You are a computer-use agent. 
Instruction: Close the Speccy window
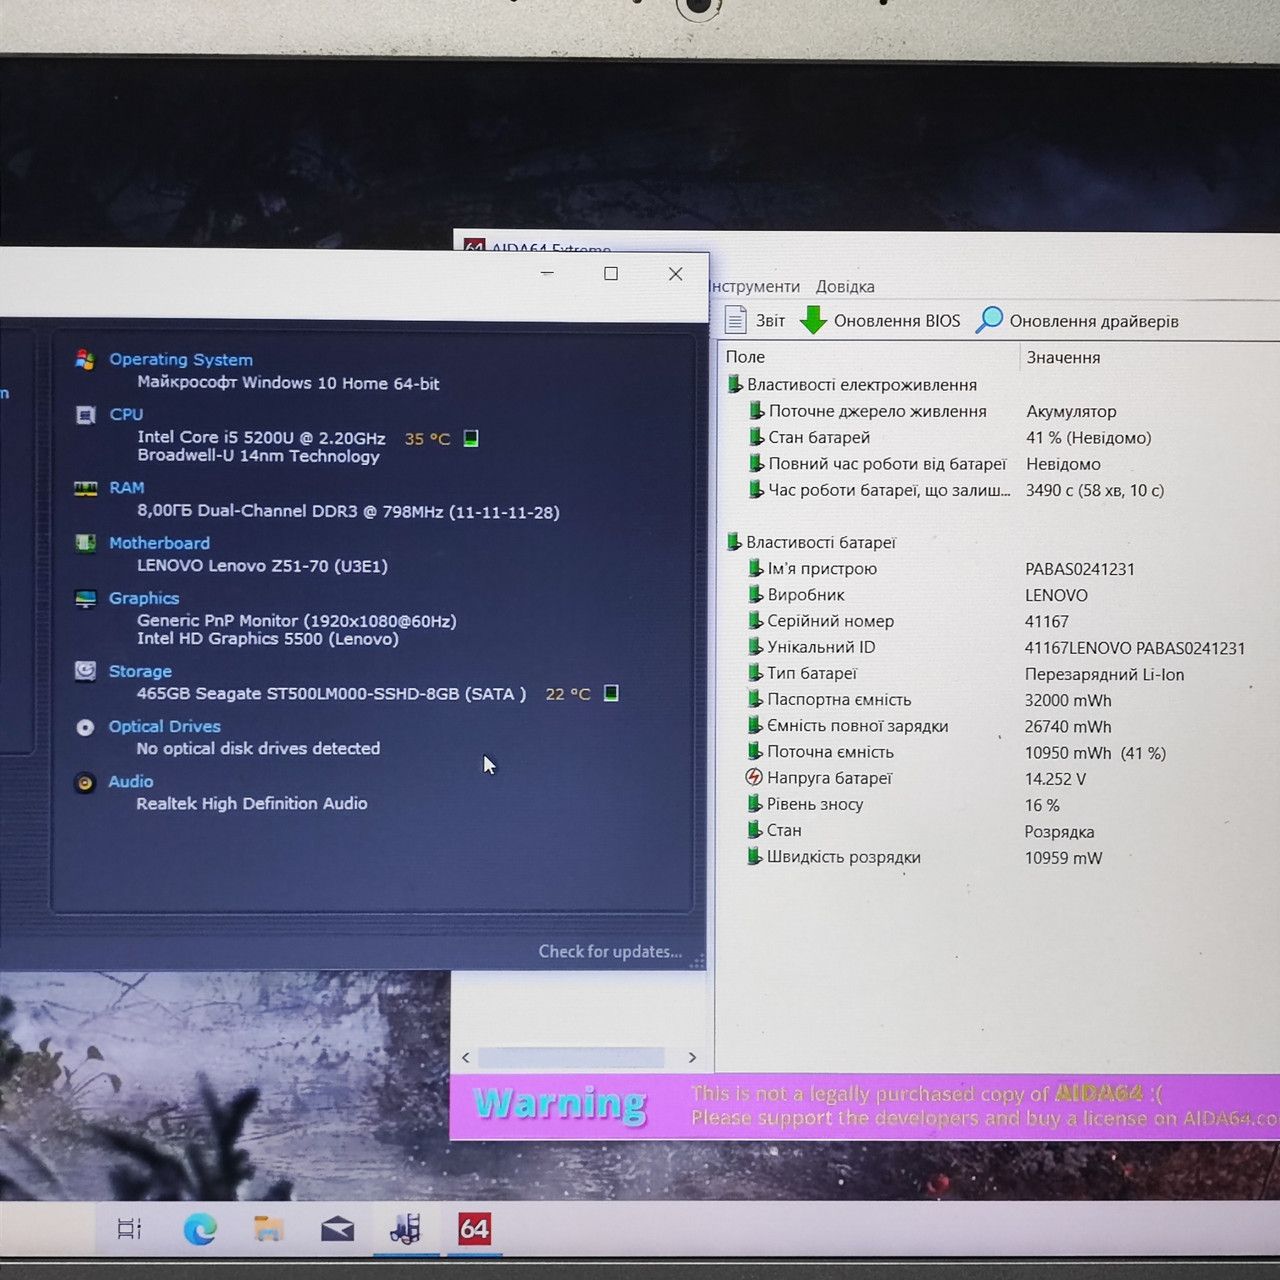pos(676,273)
